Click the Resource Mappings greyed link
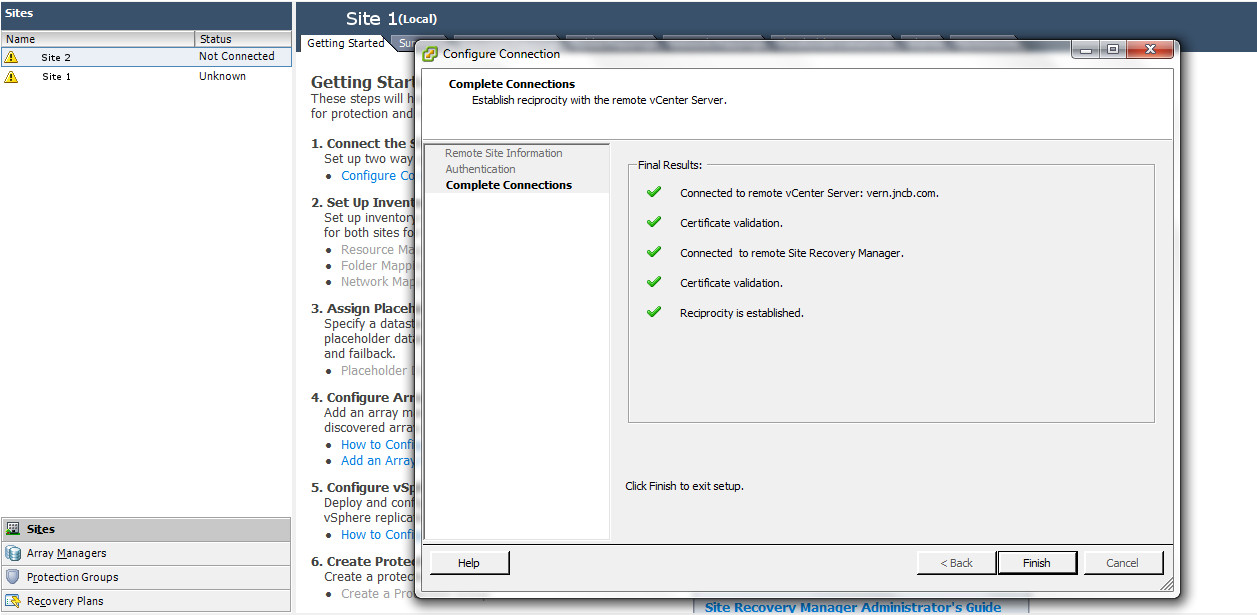 (x=377, y=250)
